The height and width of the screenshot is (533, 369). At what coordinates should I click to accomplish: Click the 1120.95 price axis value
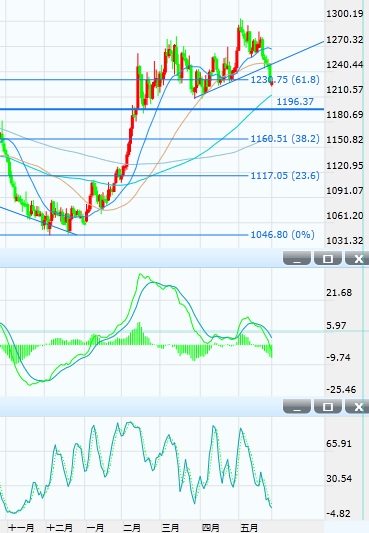tap(345, 166)
